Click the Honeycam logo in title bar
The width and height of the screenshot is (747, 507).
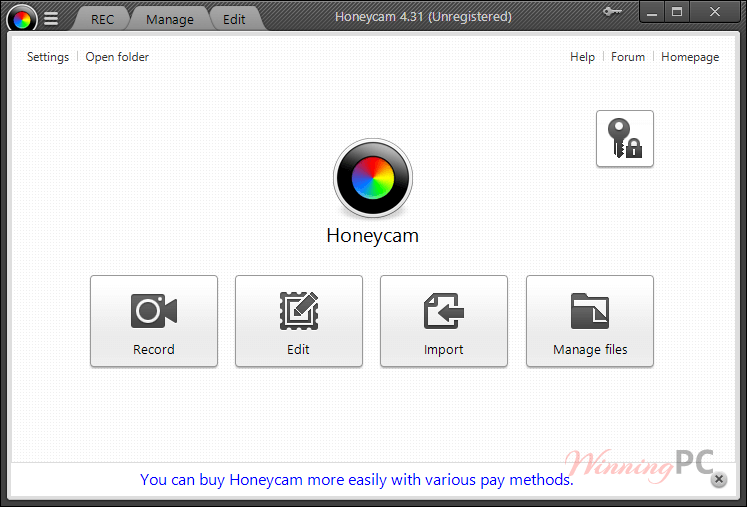coord(22,19)
